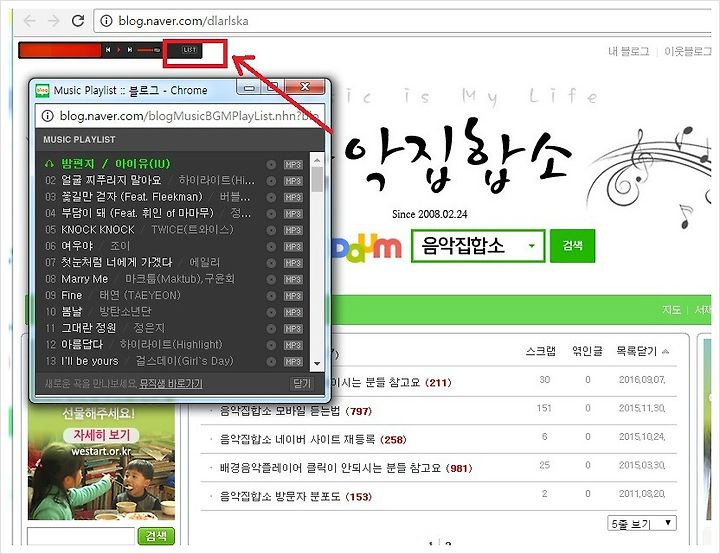Image resolution: width=720 pixels, height=554 pixels.
Task: Play previous track in blog music player
Action: point(108,50)
